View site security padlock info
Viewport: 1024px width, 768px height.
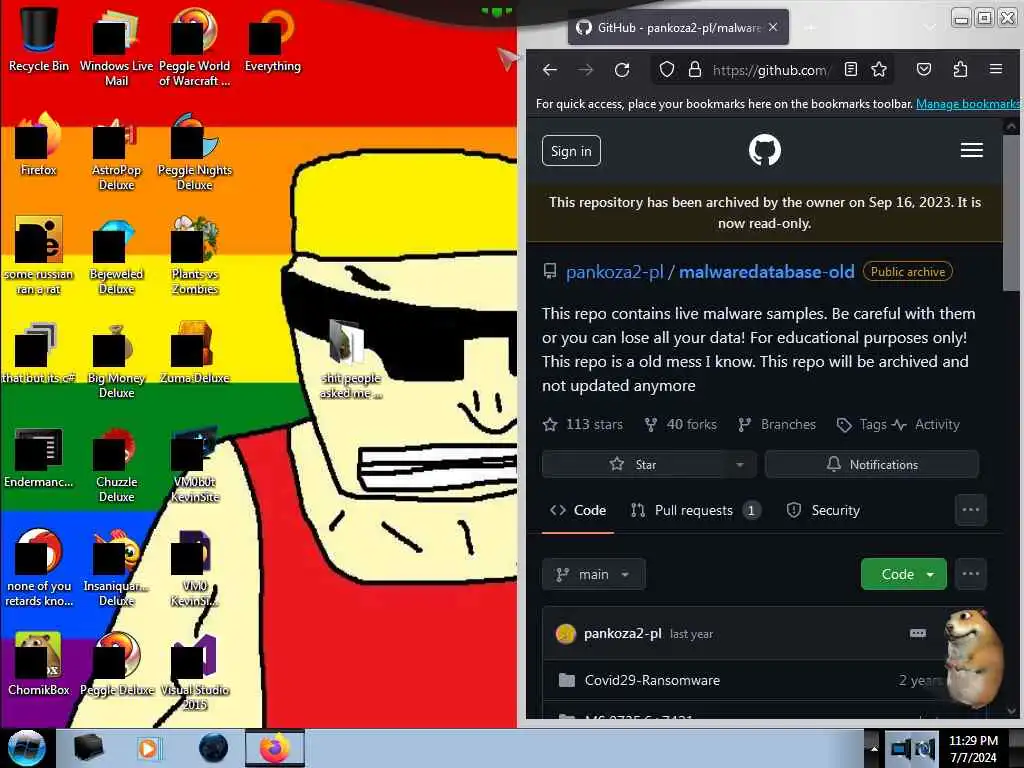click(695, 70)
